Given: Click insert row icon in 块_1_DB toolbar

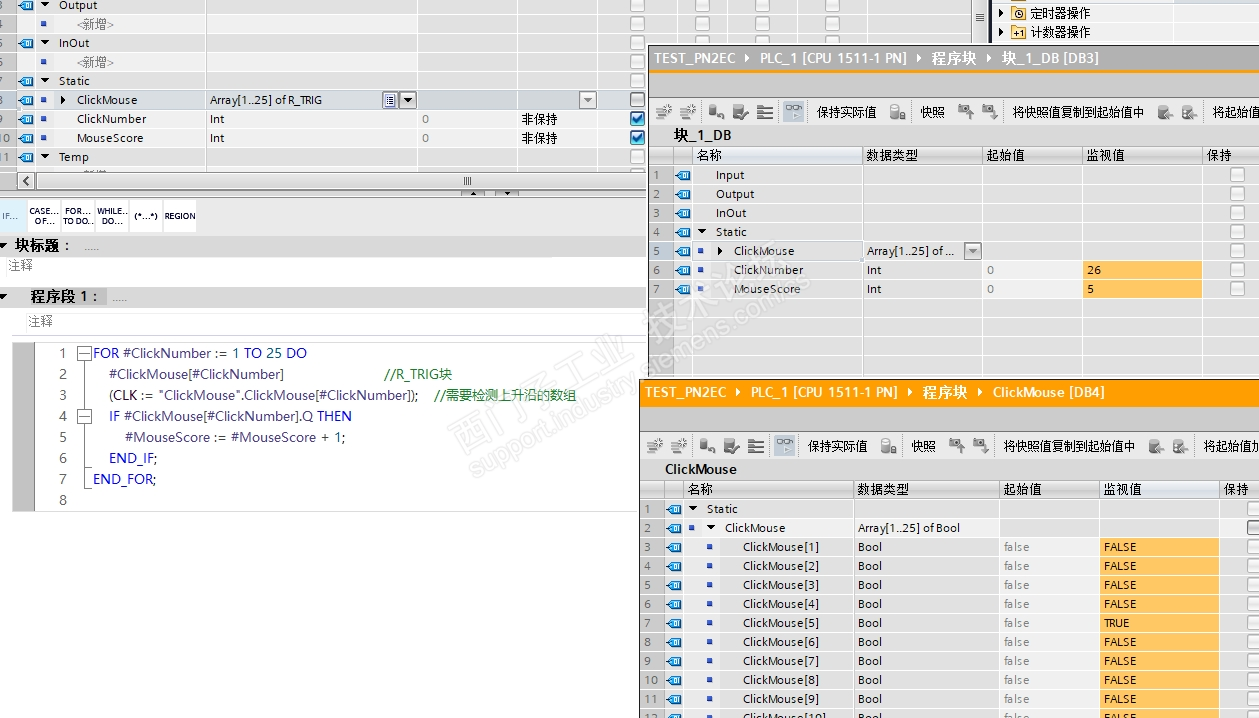Looking at the screenshot, I should (x=664, y=112).
